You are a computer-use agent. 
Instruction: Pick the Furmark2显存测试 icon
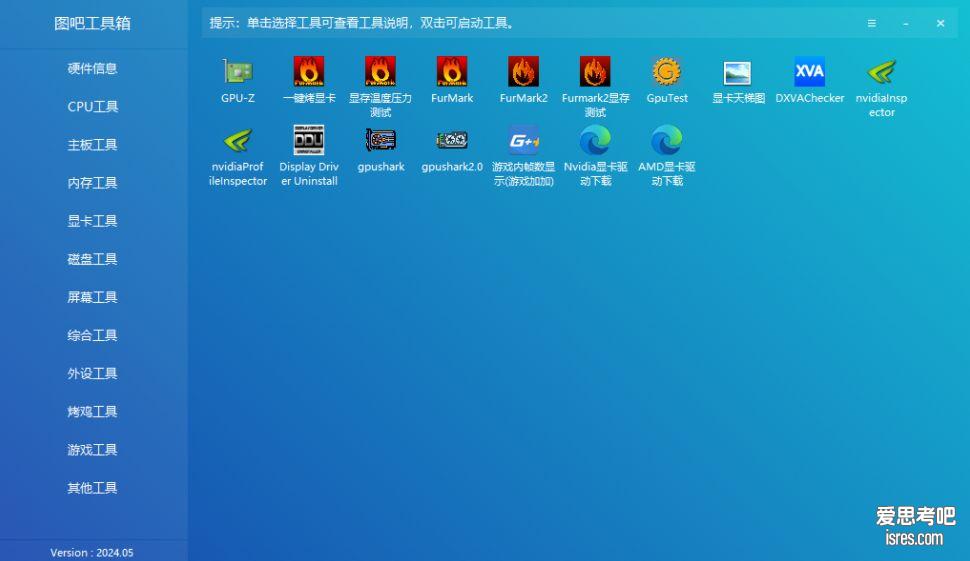[595, 72]
